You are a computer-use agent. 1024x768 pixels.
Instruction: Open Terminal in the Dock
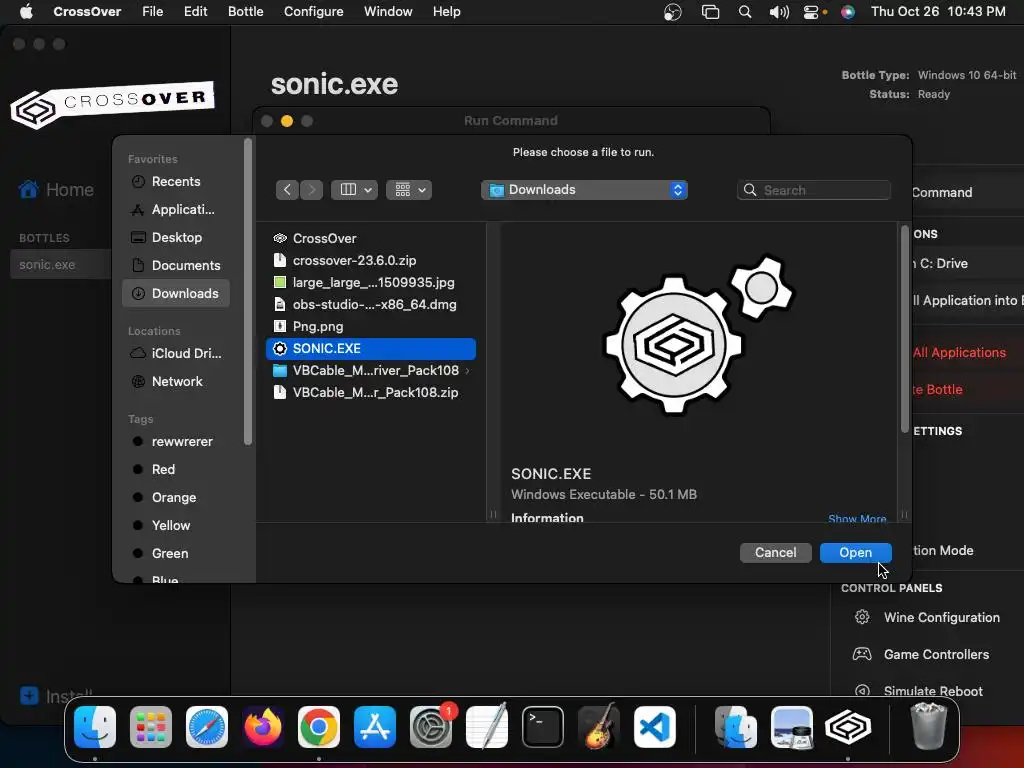(543, 727)
